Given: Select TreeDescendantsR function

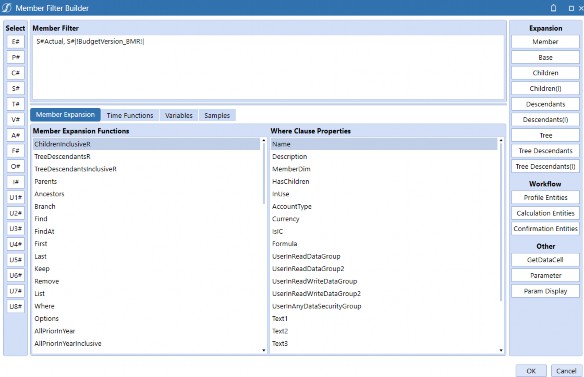Looking at the screenshot, I should click(x=146, y=156).
